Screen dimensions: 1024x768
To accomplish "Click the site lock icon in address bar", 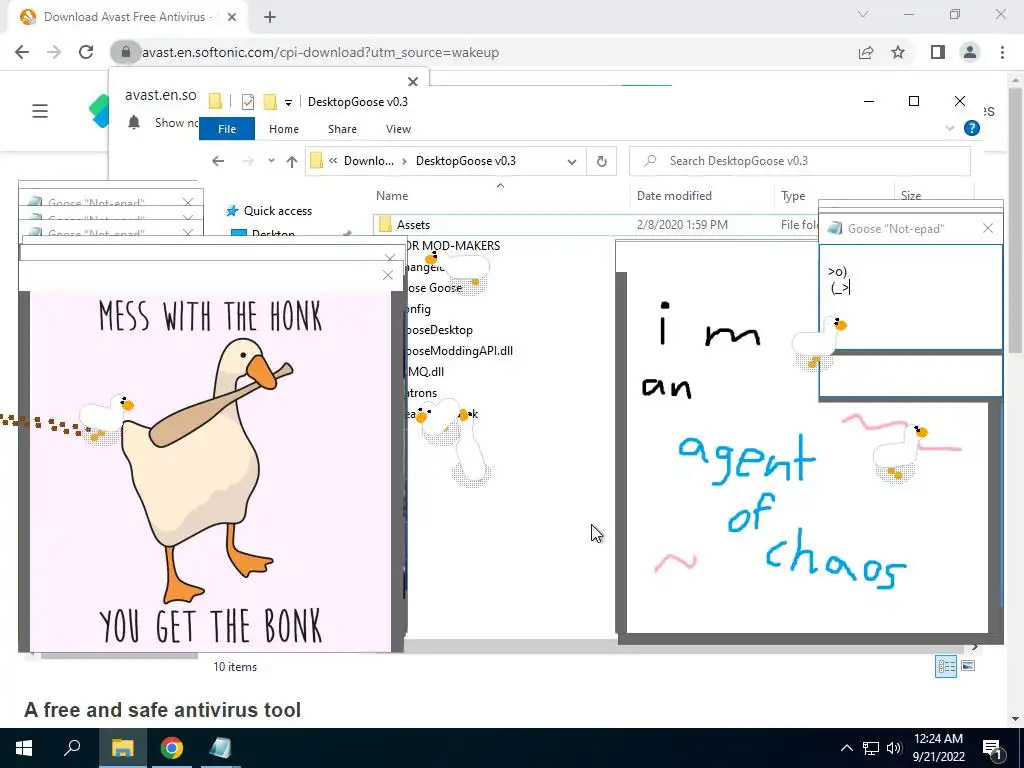I will (125, 52).
